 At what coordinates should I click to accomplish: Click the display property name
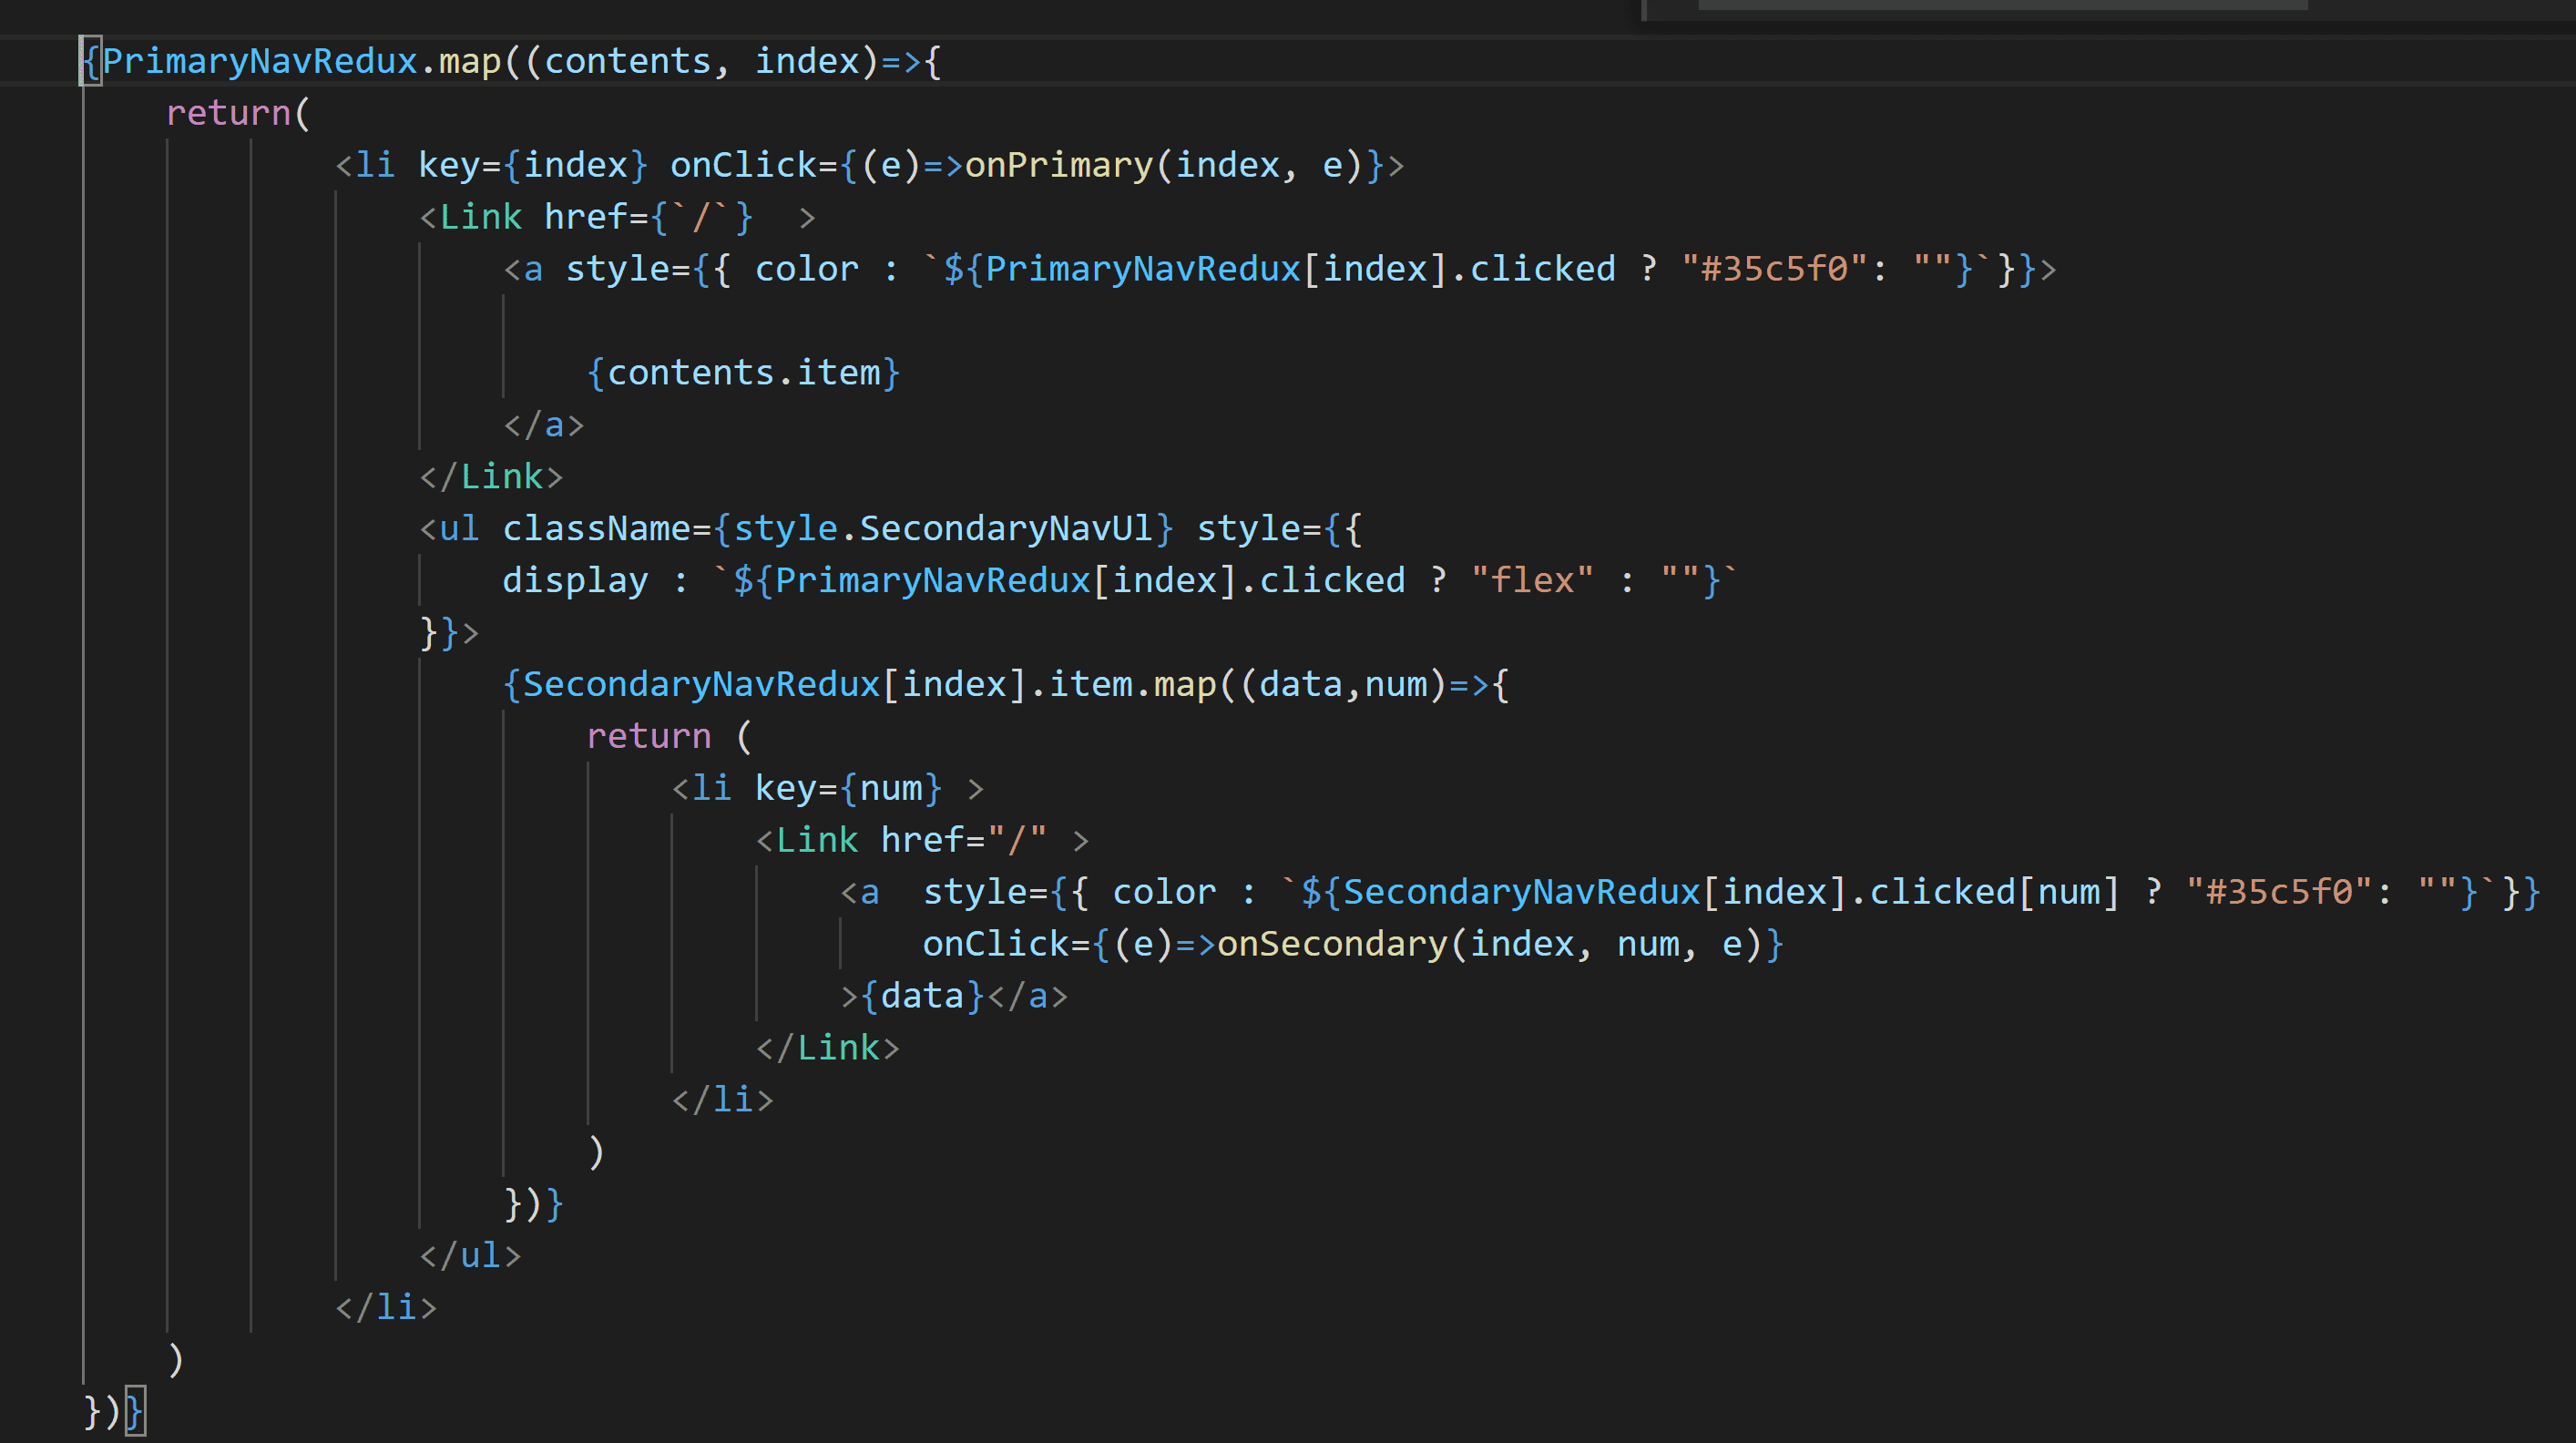[x=575, y=580]
